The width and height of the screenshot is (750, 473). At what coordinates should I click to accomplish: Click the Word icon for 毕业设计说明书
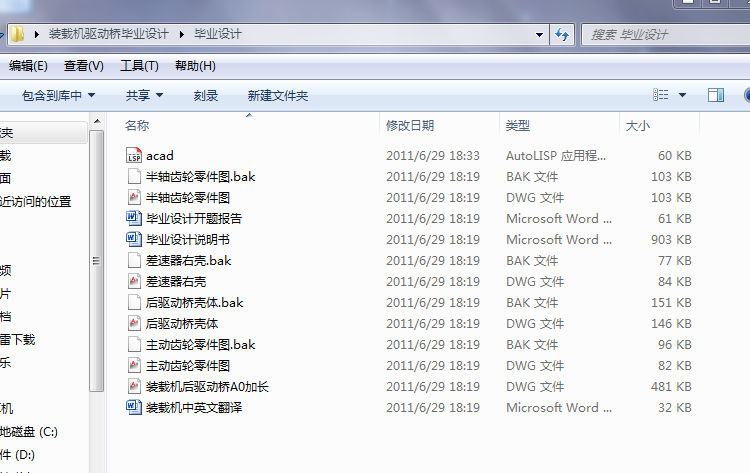tap(134, 240)
